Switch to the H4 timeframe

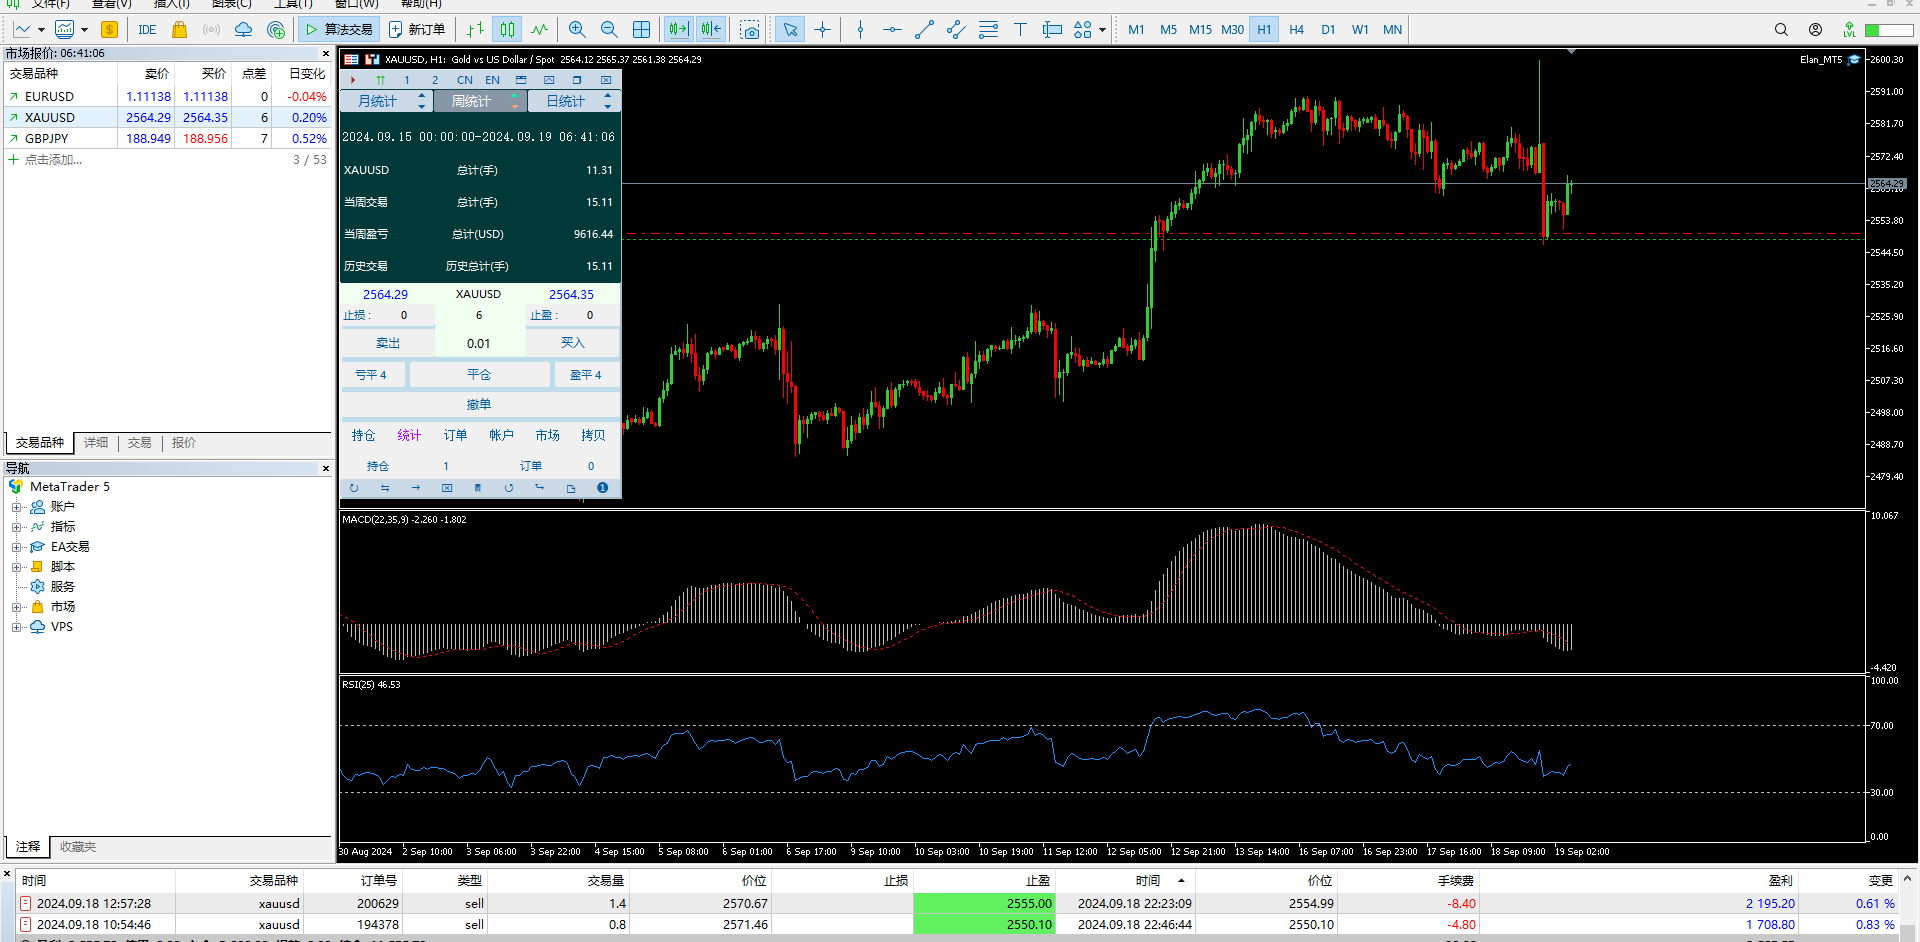[1296, 30]
